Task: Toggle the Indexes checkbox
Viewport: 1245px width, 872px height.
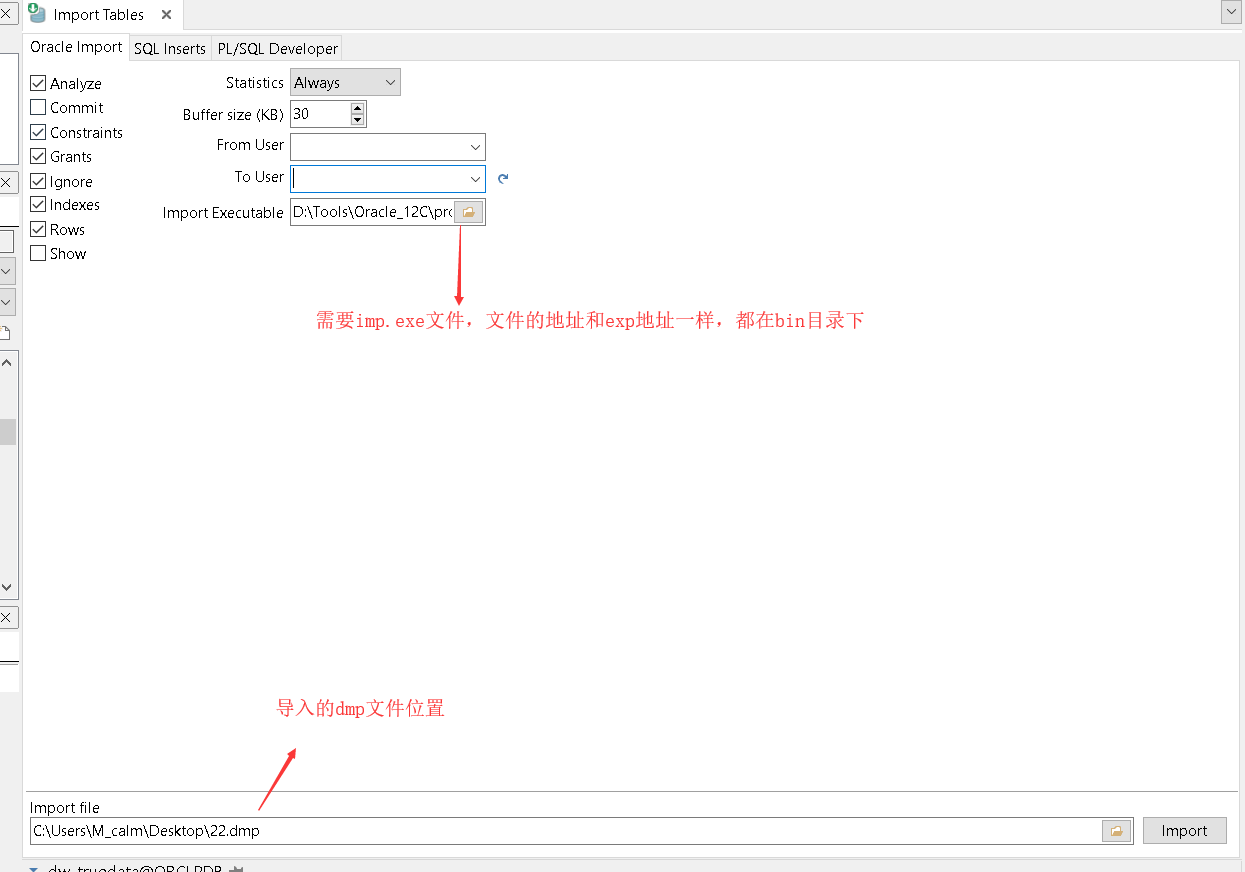Action: point(38,204)
